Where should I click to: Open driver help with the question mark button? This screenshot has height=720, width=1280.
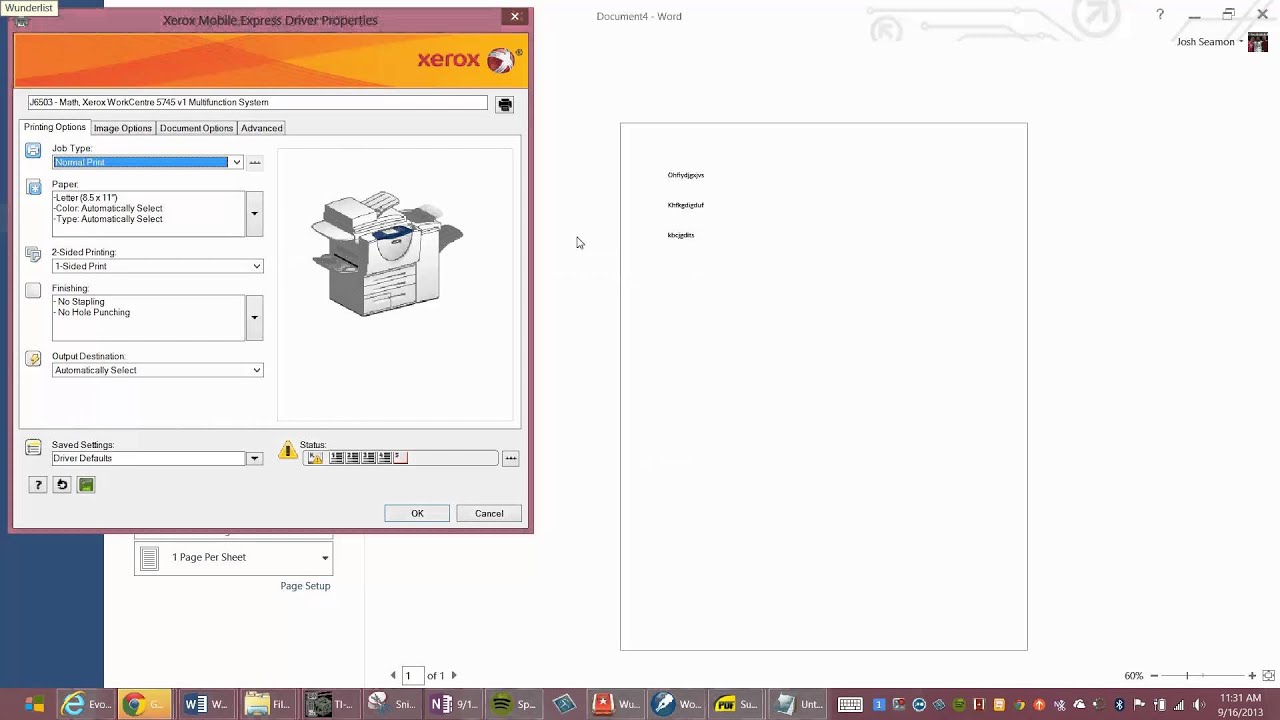click(38, 485)
